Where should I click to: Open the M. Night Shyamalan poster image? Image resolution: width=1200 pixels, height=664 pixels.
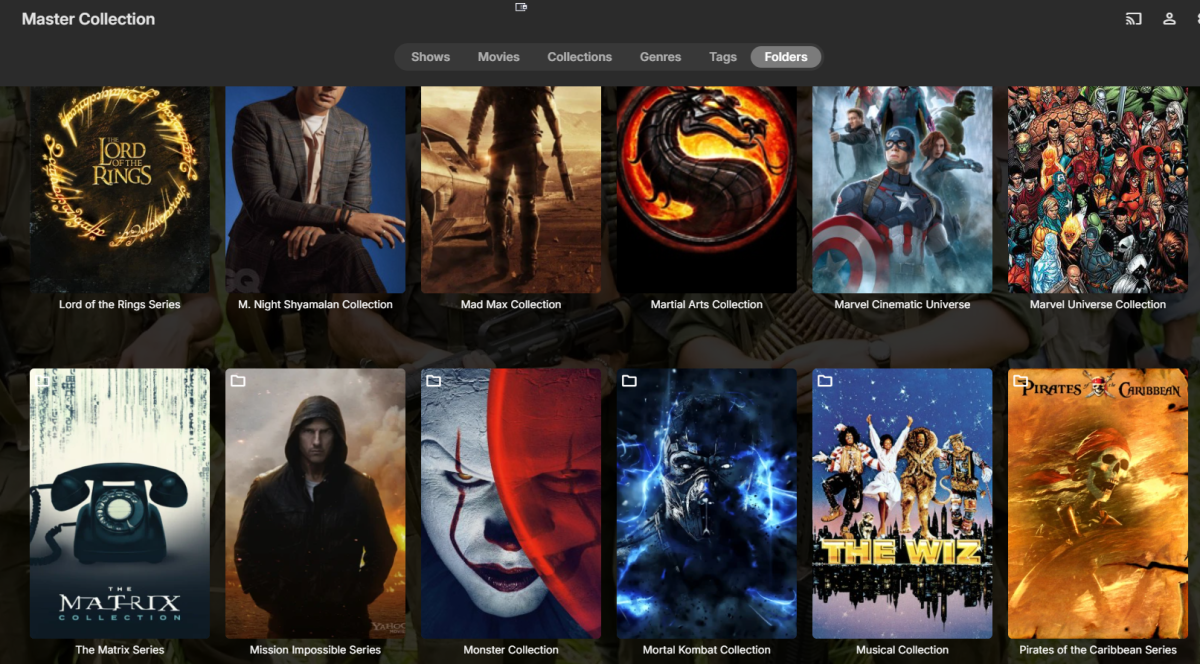click(315, 190)
